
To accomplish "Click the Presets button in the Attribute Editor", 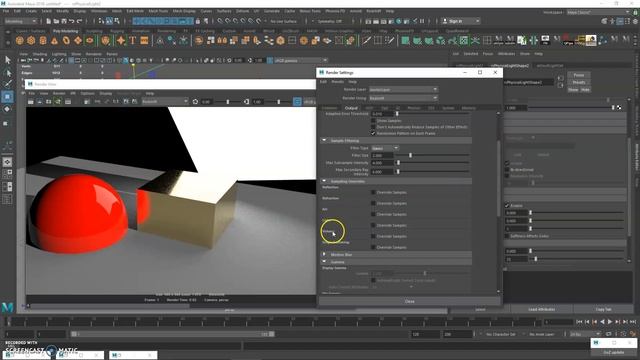I will tap(579, 82).
